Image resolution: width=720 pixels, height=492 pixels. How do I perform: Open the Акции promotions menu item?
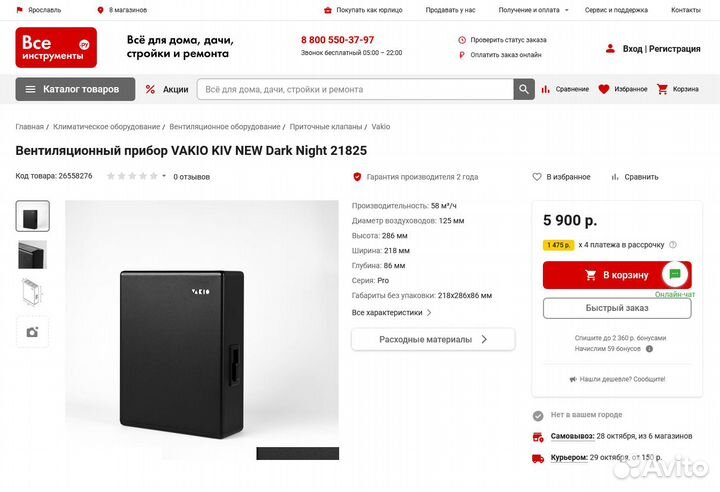(x=166, y=89)
